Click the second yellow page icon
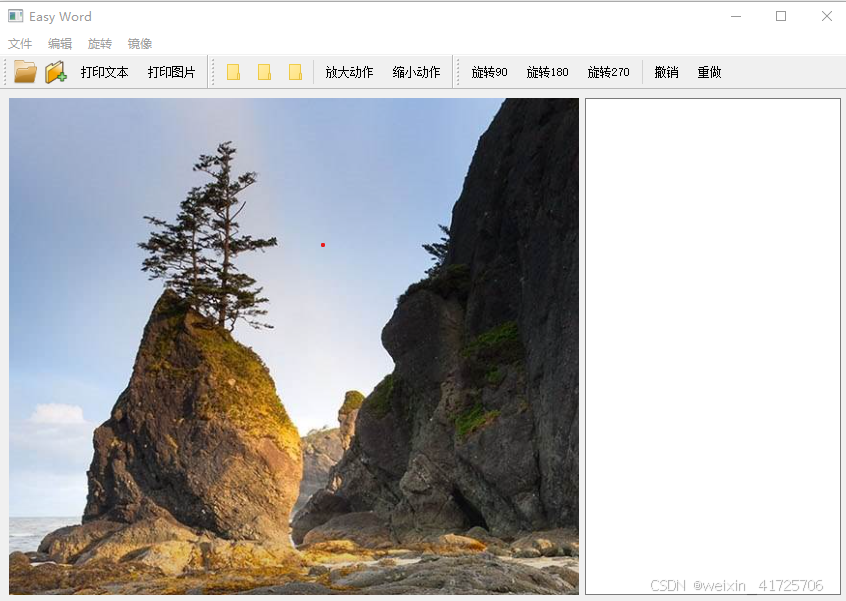The image size is (846, 601). tap(264, 72)
